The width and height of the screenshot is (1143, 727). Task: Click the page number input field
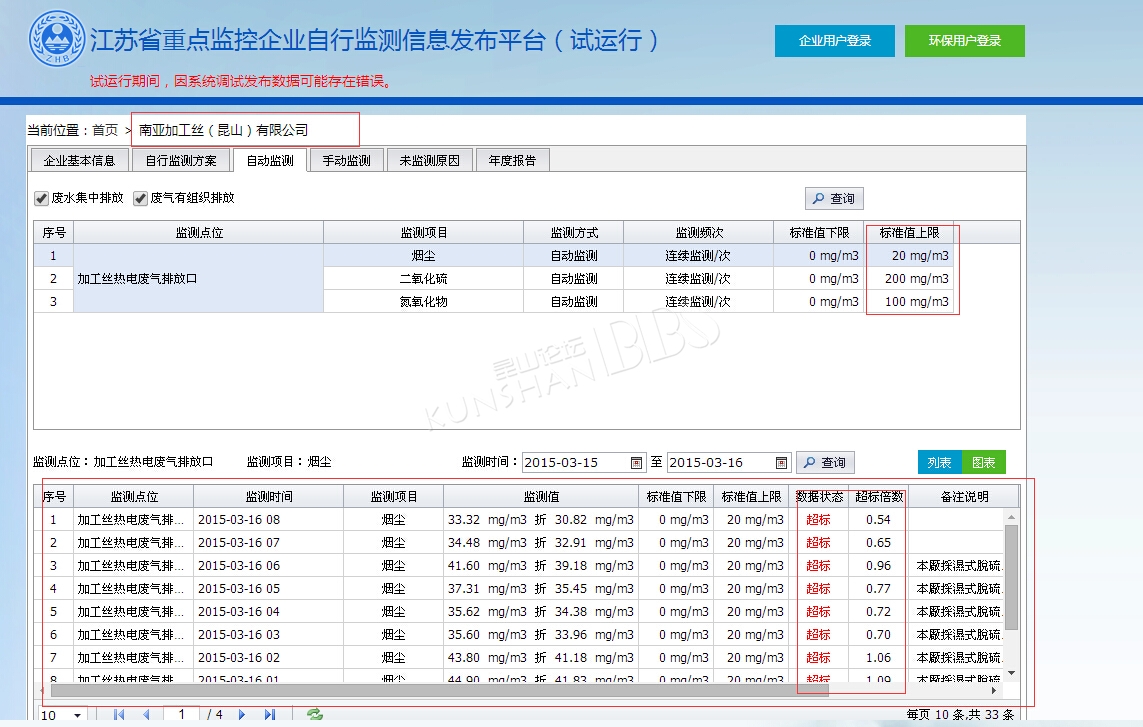pyautogui.click(x=181, y=714)
